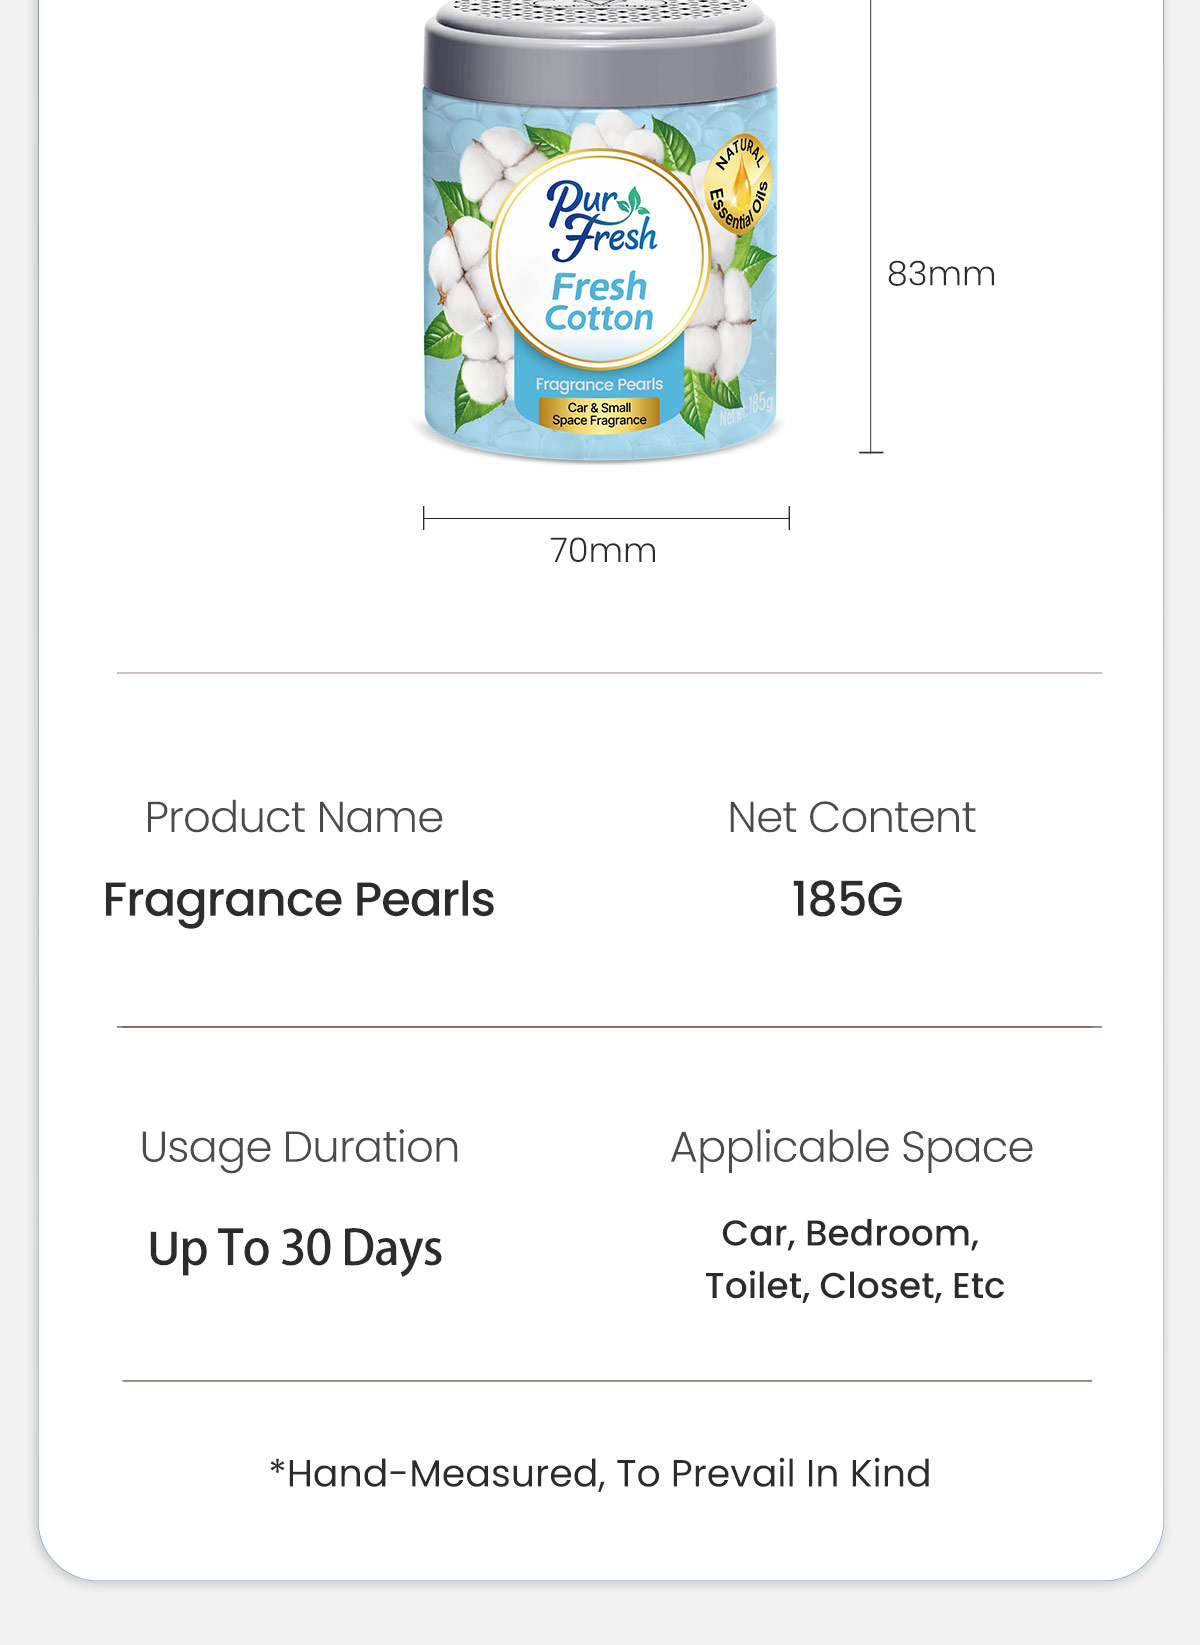Click the Car & Small Space Fragrance label
Image resolution: width=1200 pixels, height=1645 pixels.
point(599,414)
